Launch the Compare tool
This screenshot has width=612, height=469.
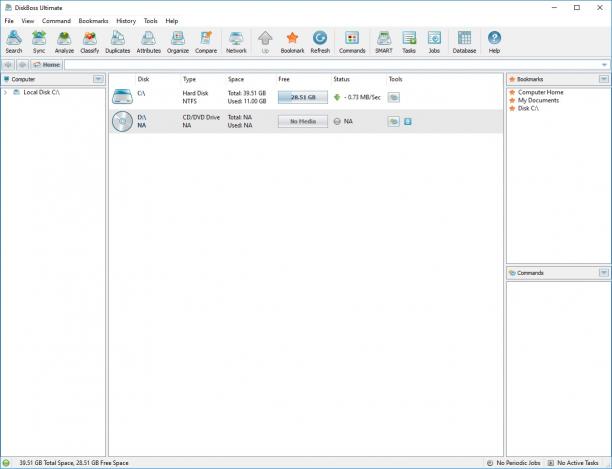(206, 42)
